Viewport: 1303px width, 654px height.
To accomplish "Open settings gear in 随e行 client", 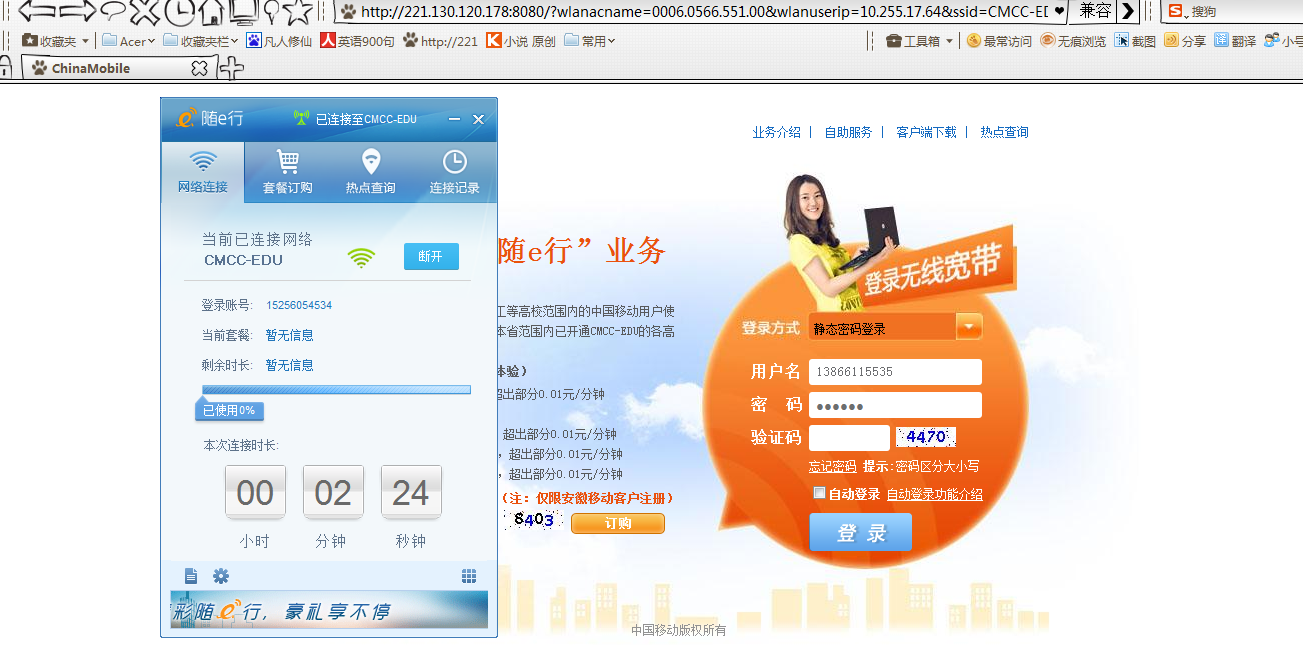I will (x=221, y=576).
